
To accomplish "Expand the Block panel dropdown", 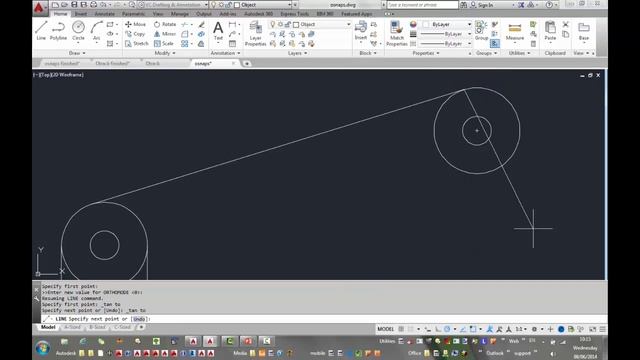I will pos(368,53).
